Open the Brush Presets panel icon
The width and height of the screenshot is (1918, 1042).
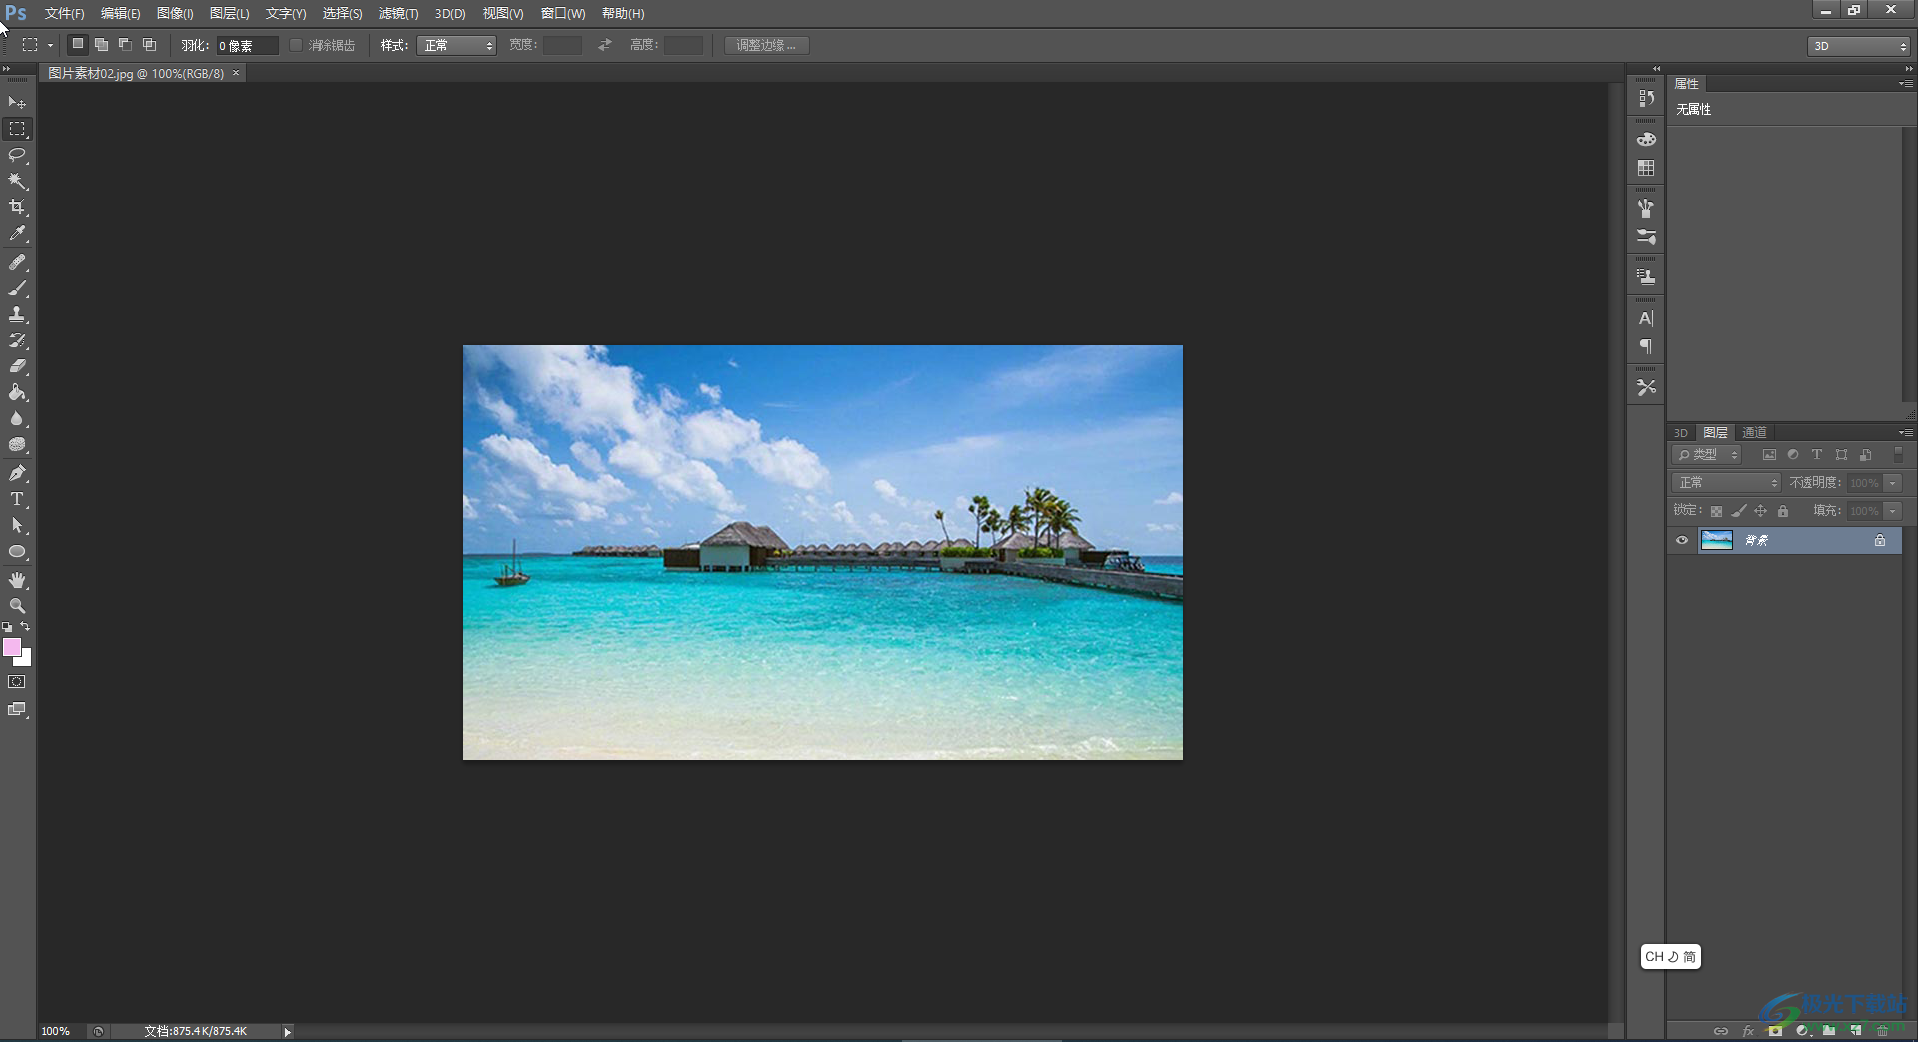[x=1646, y=237]
